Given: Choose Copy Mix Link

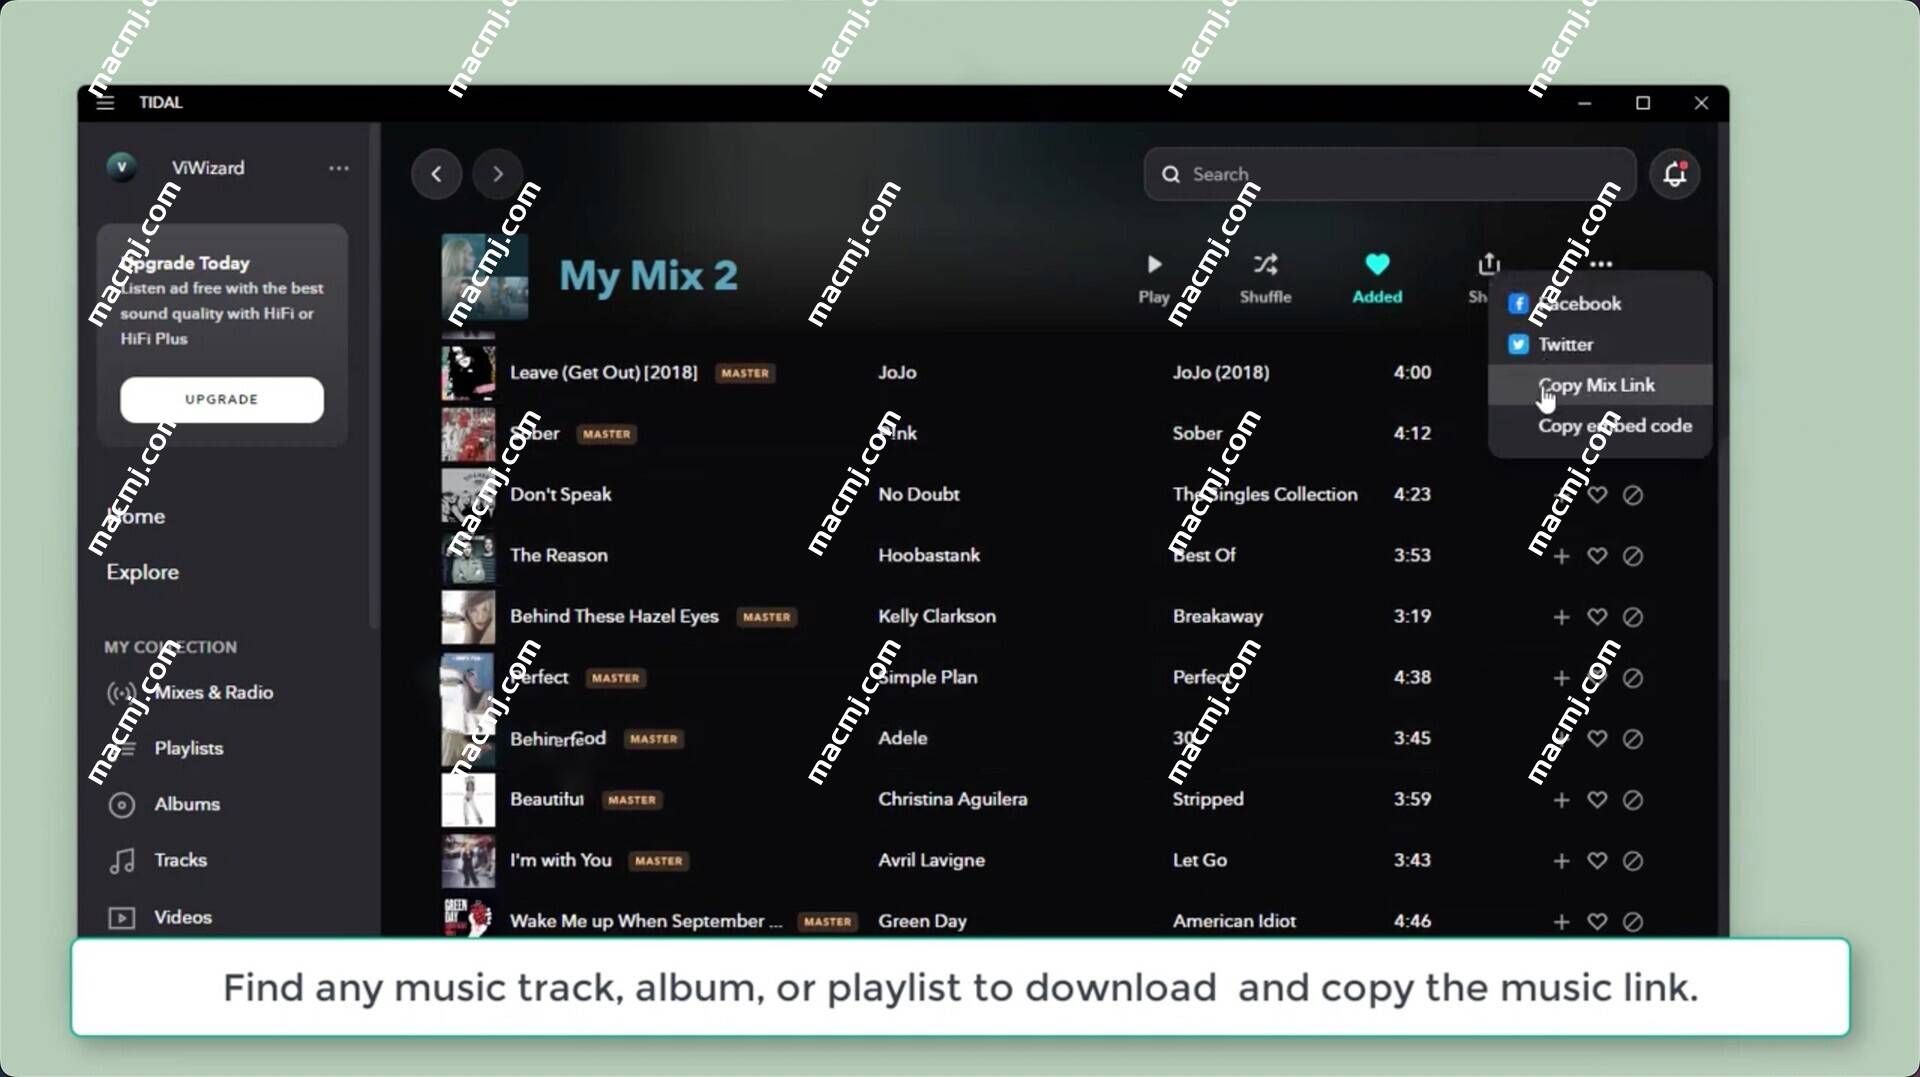Looking at the screenshot, I should point(1600,385).
